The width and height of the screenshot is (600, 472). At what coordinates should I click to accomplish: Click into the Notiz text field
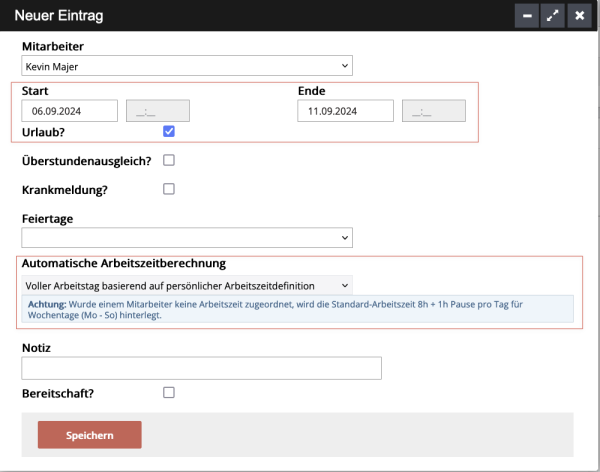(x=202, y=369)
